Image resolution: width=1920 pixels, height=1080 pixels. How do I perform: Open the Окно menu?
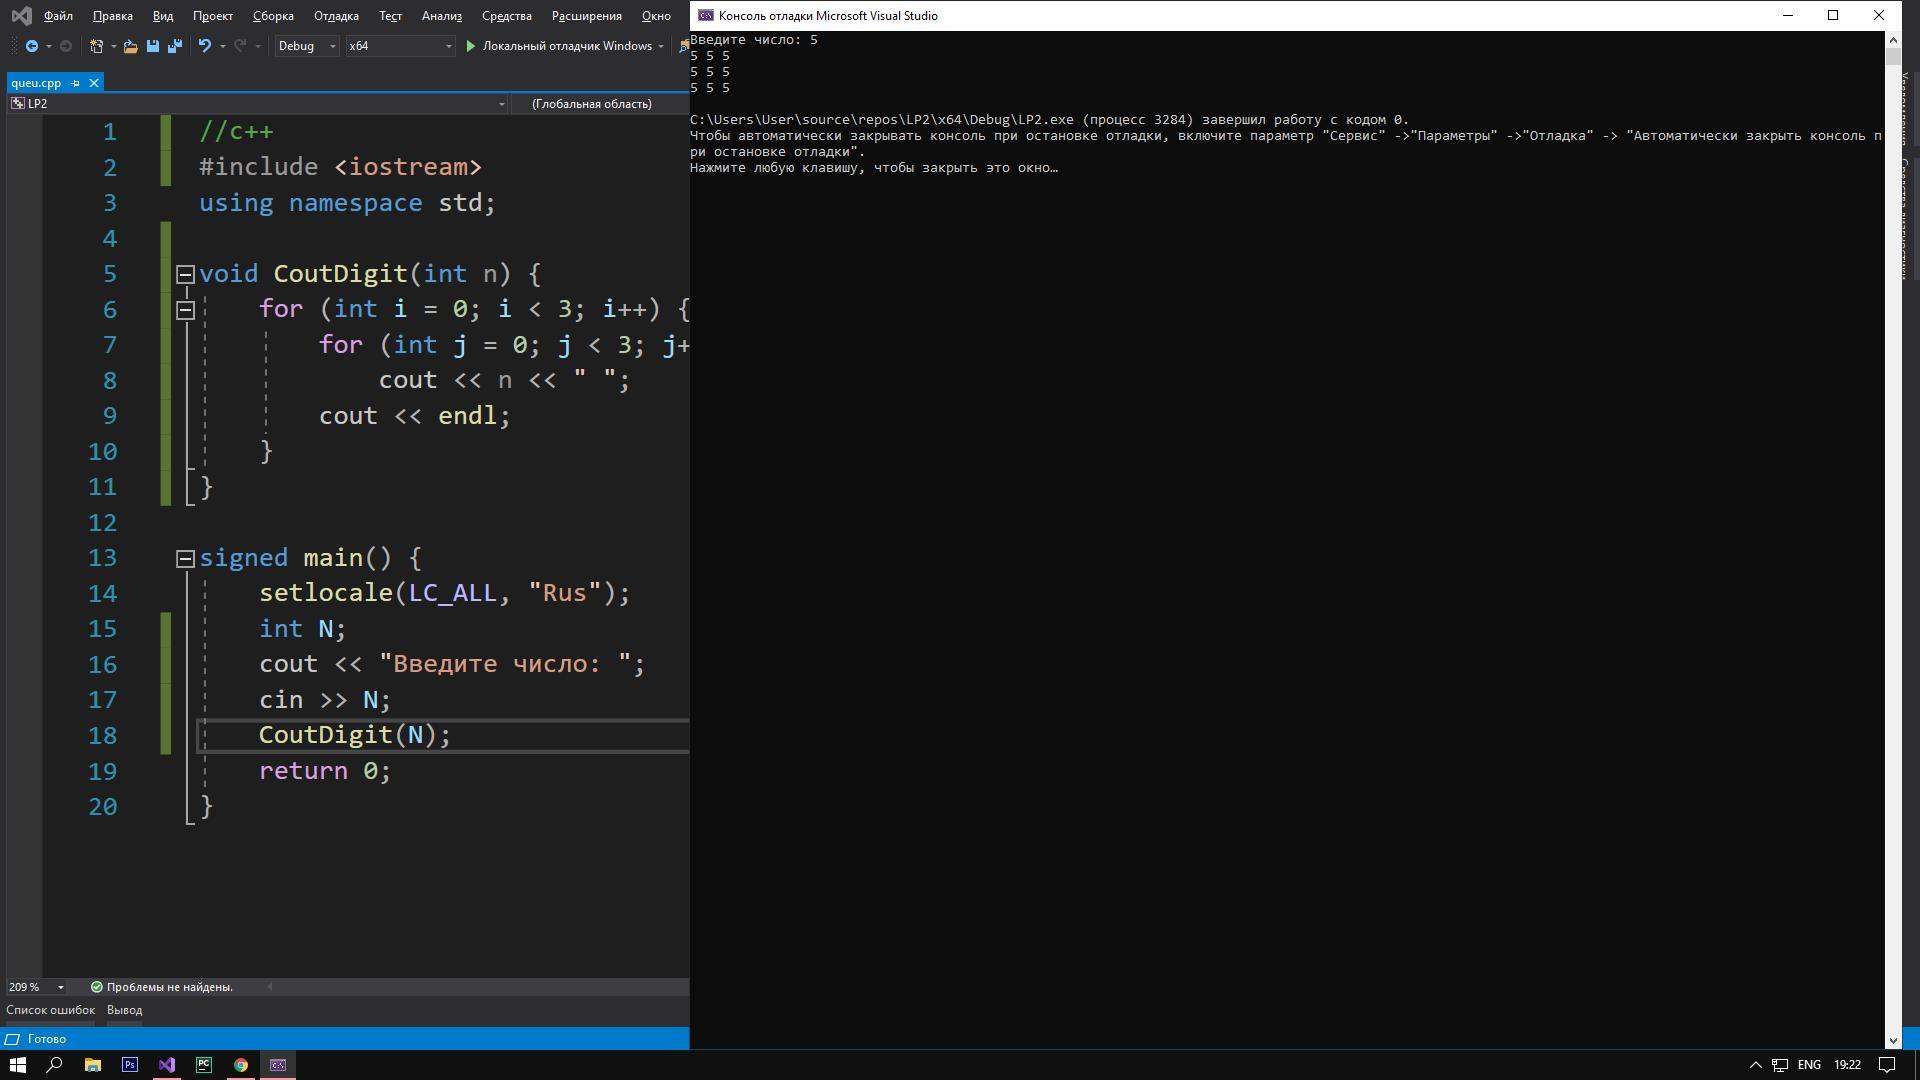click(656, 16)
